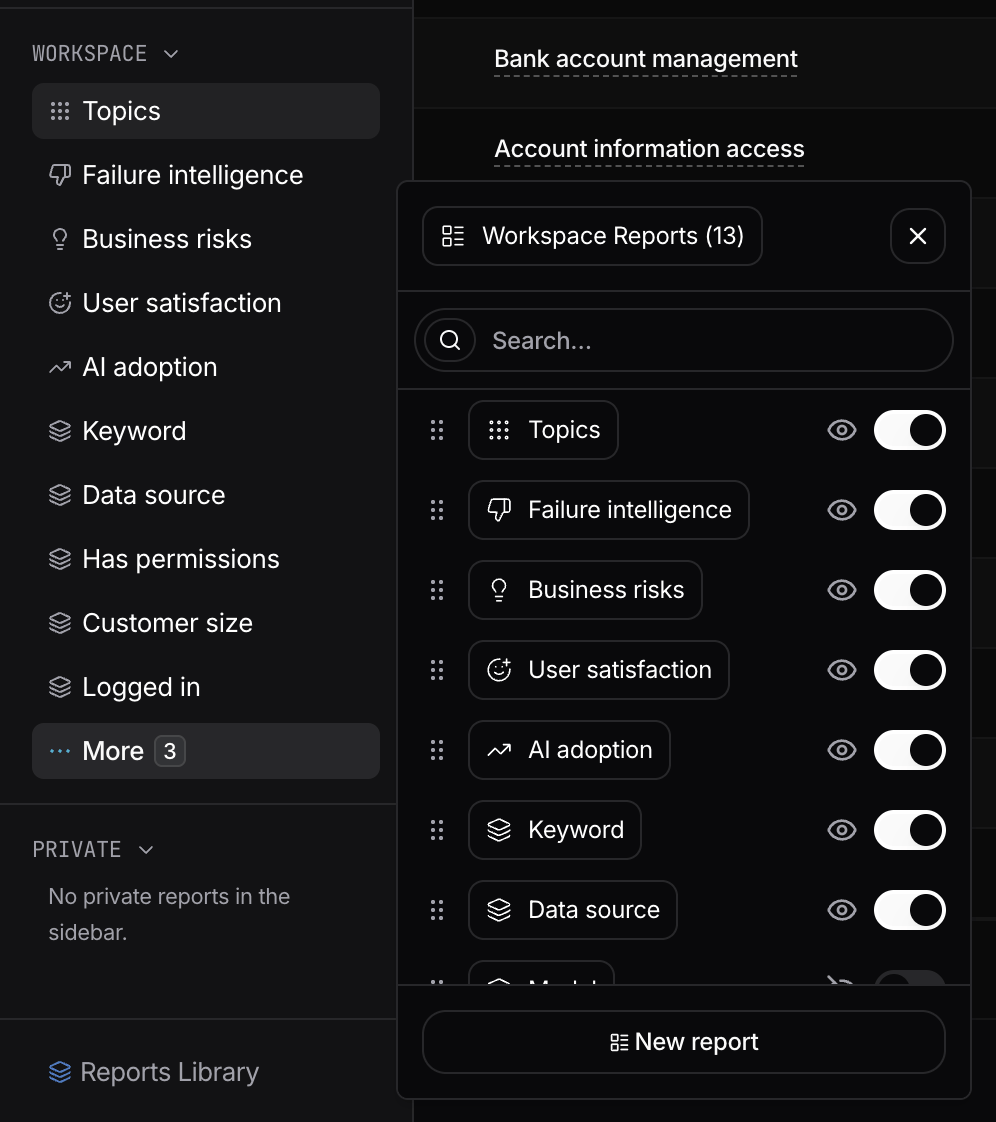Open the Account information access topic
The width and height of the screenshot is (996, 1122).
point(649,149)
